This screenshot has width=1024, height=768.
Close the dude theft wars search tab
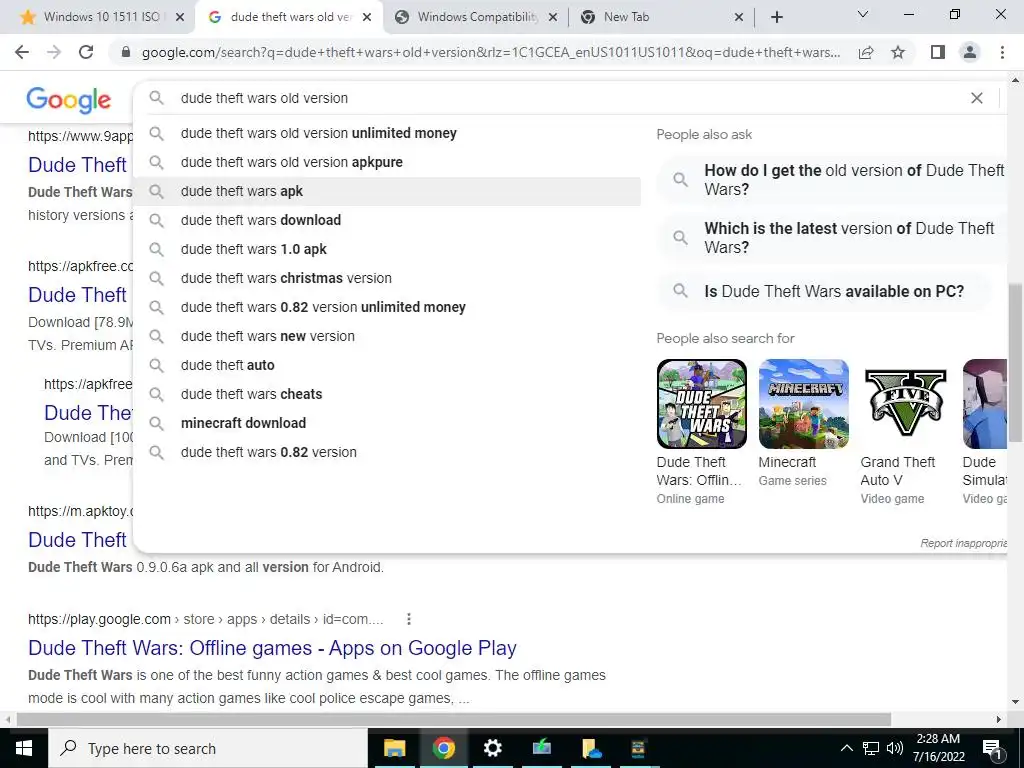coord(367,18)
